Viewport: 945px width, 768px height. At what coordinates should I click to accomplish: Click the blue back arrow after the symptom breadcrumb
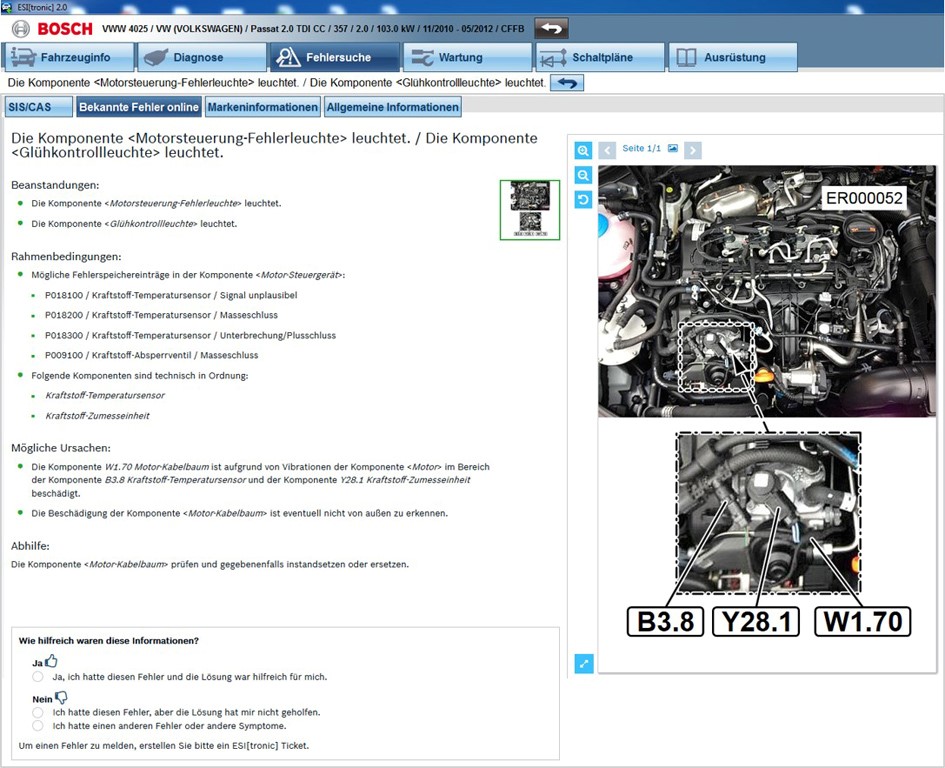(567, 83)
